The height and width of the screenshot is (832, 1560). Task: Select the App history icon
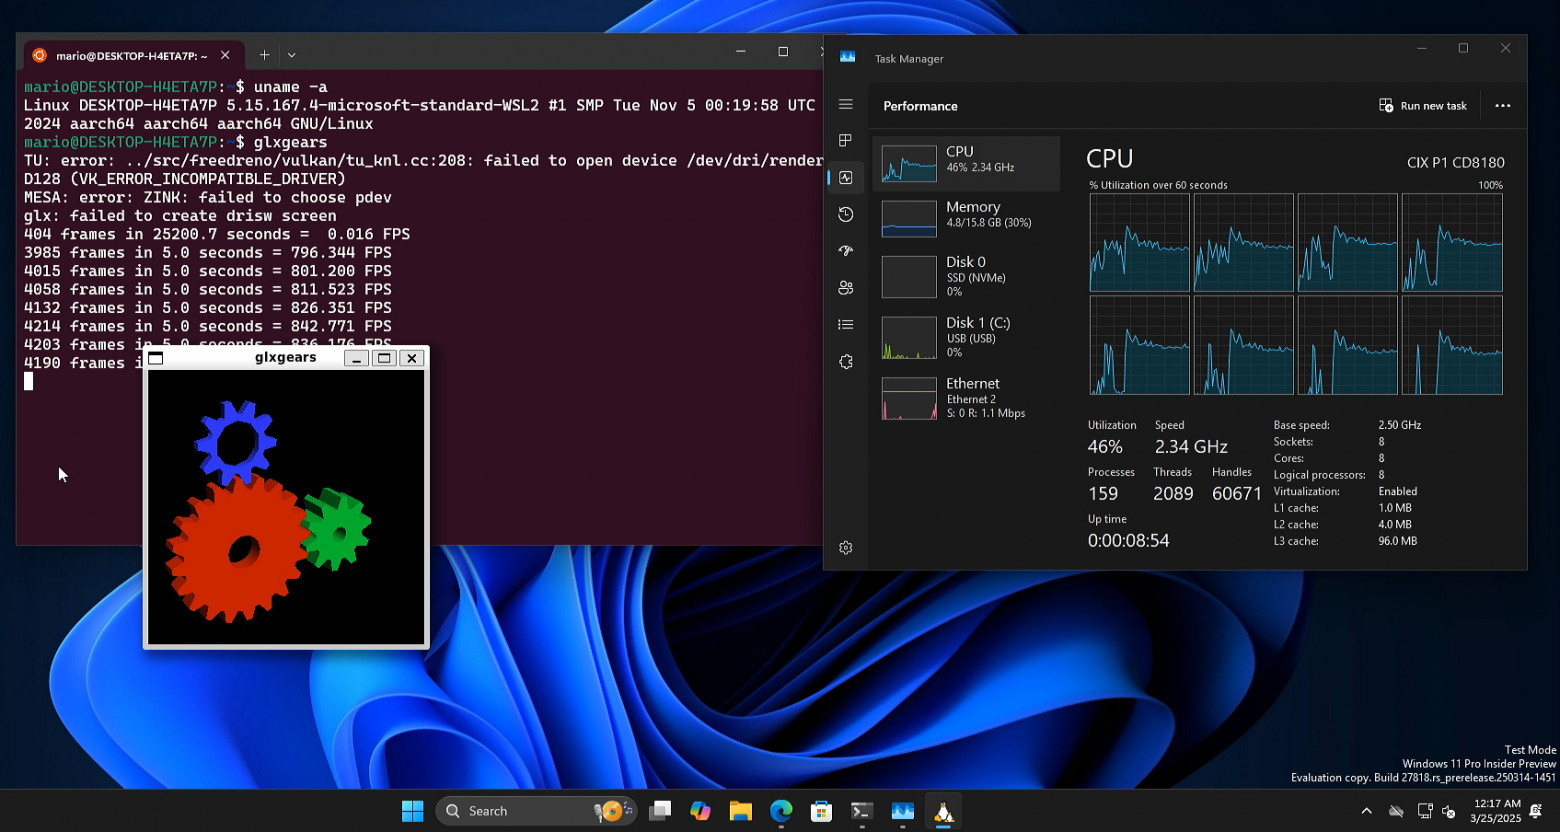845,214
